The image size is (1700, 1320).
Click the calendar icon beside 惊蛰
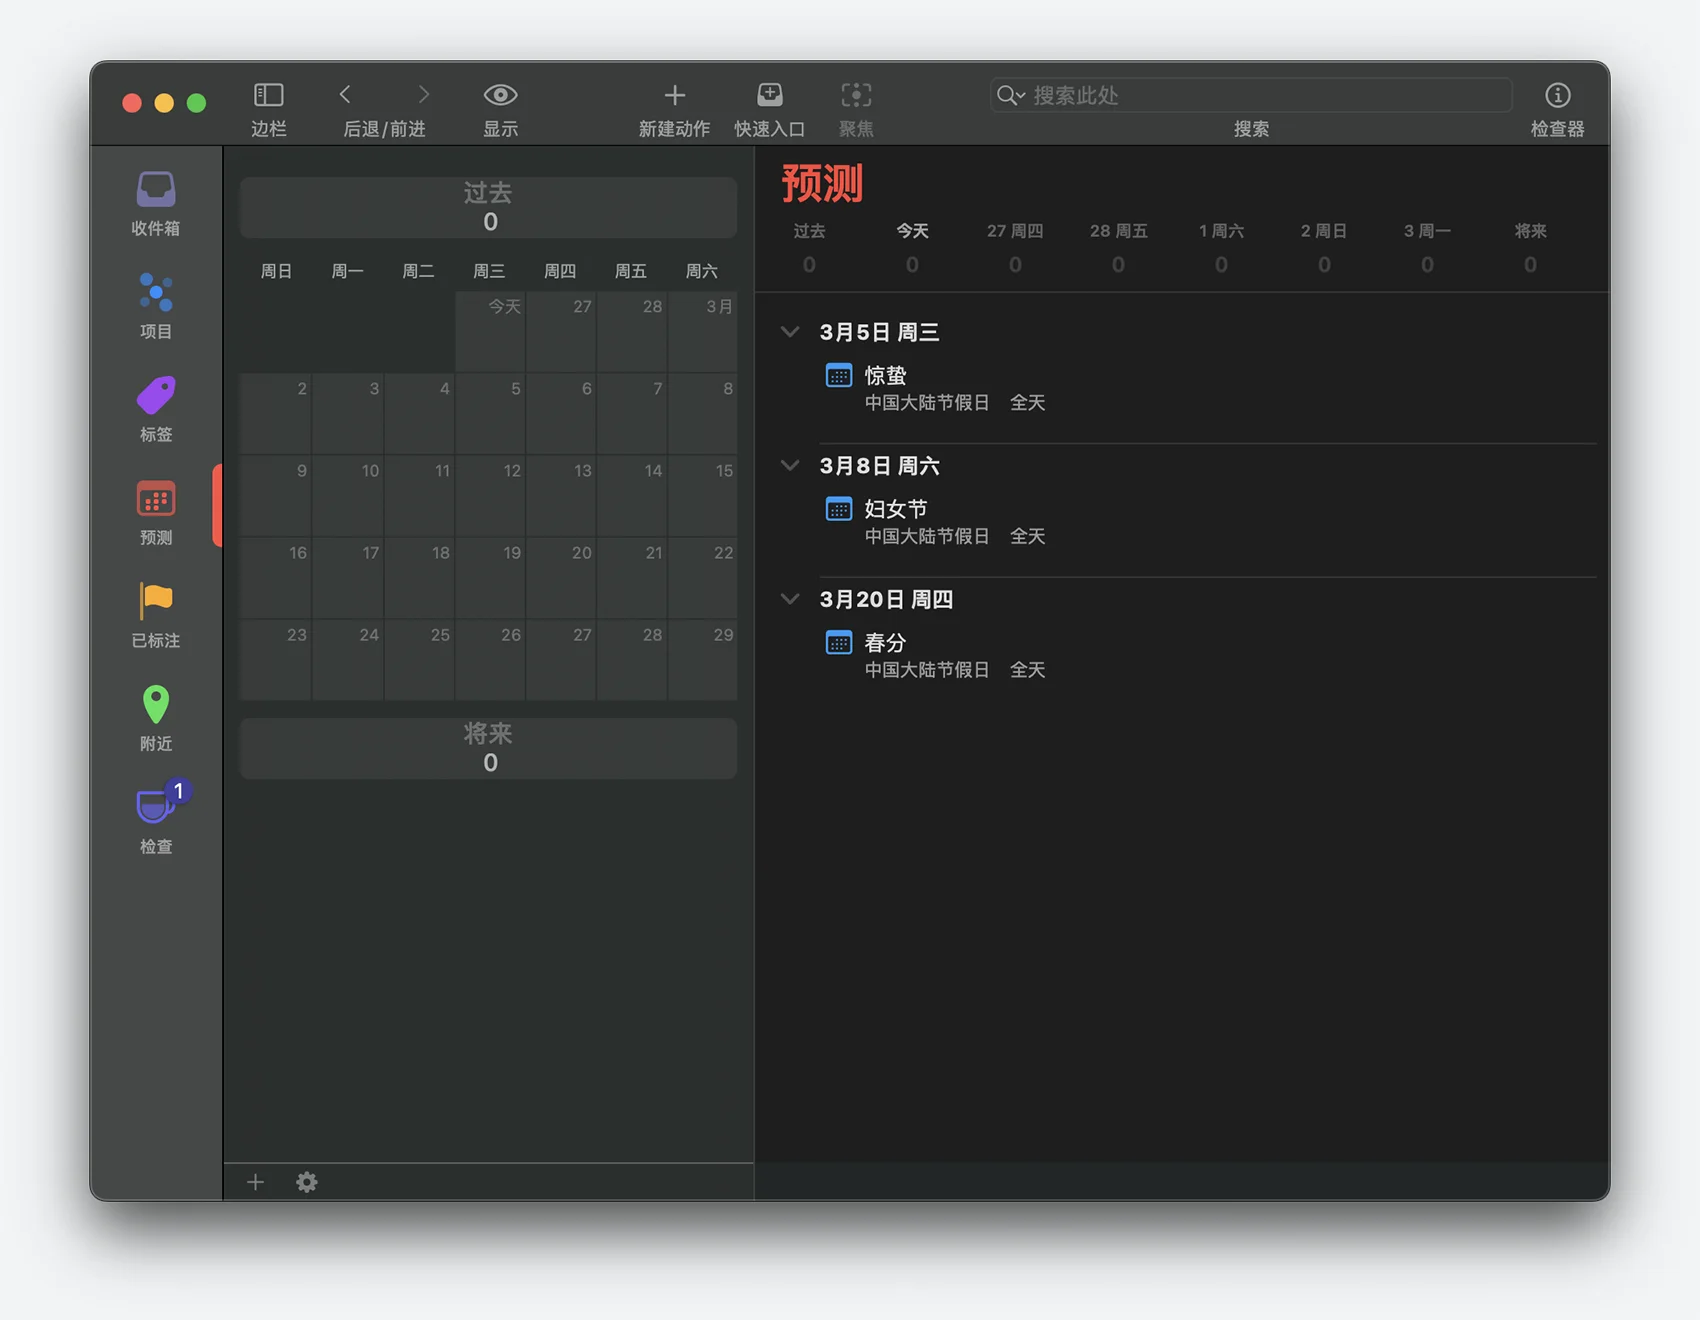(839, 376)
